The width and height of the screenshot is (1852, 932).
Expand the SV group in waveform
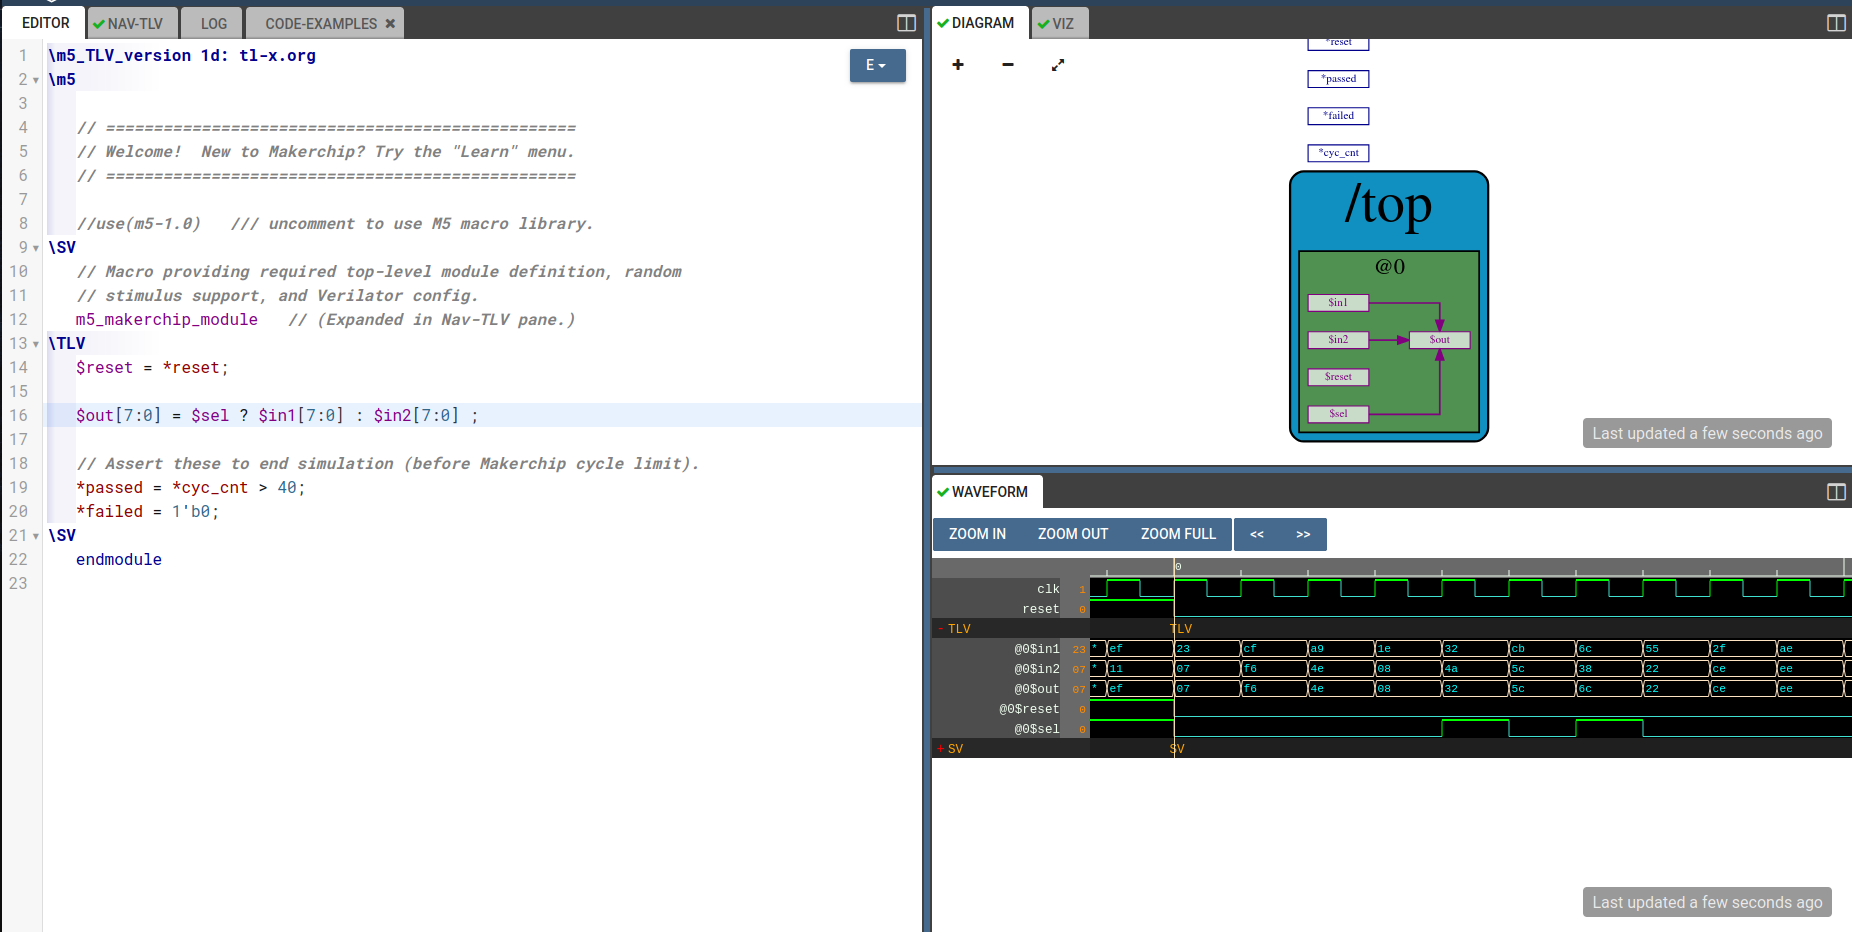tap(941, 749)
